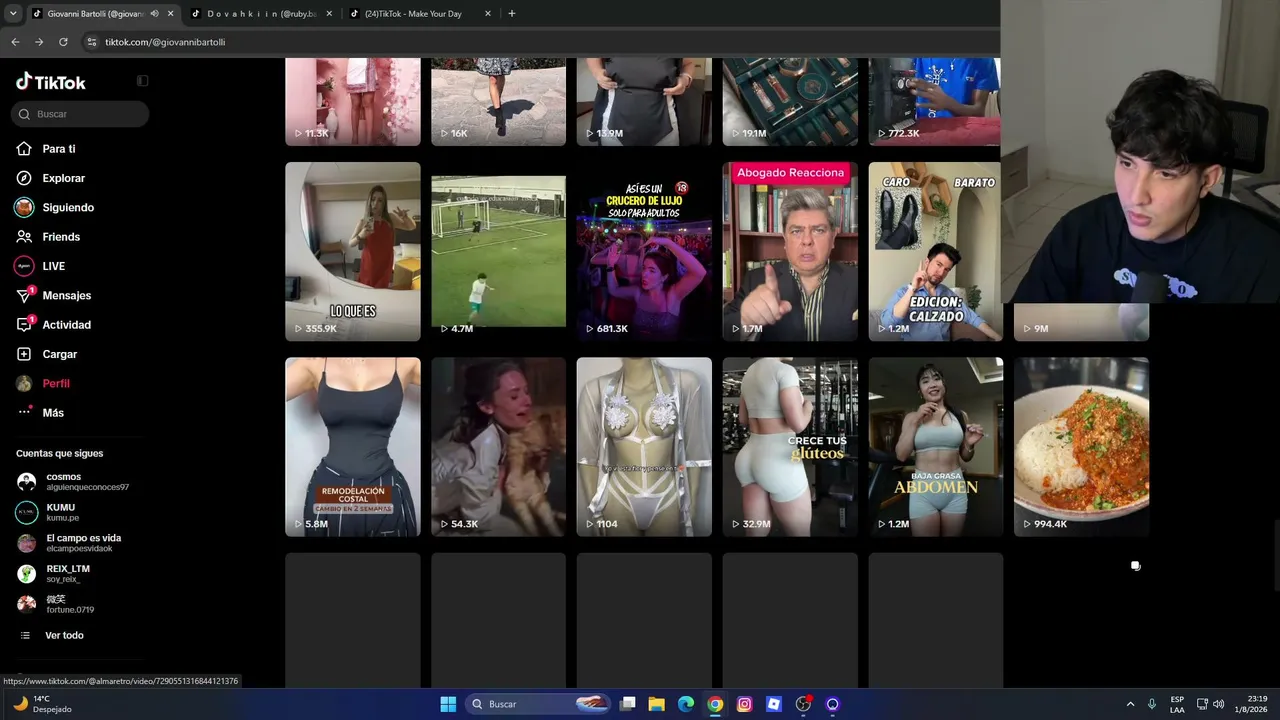Open the Perfil page
This screenshot has height=720, width=1280.
[x=56, y=383]
